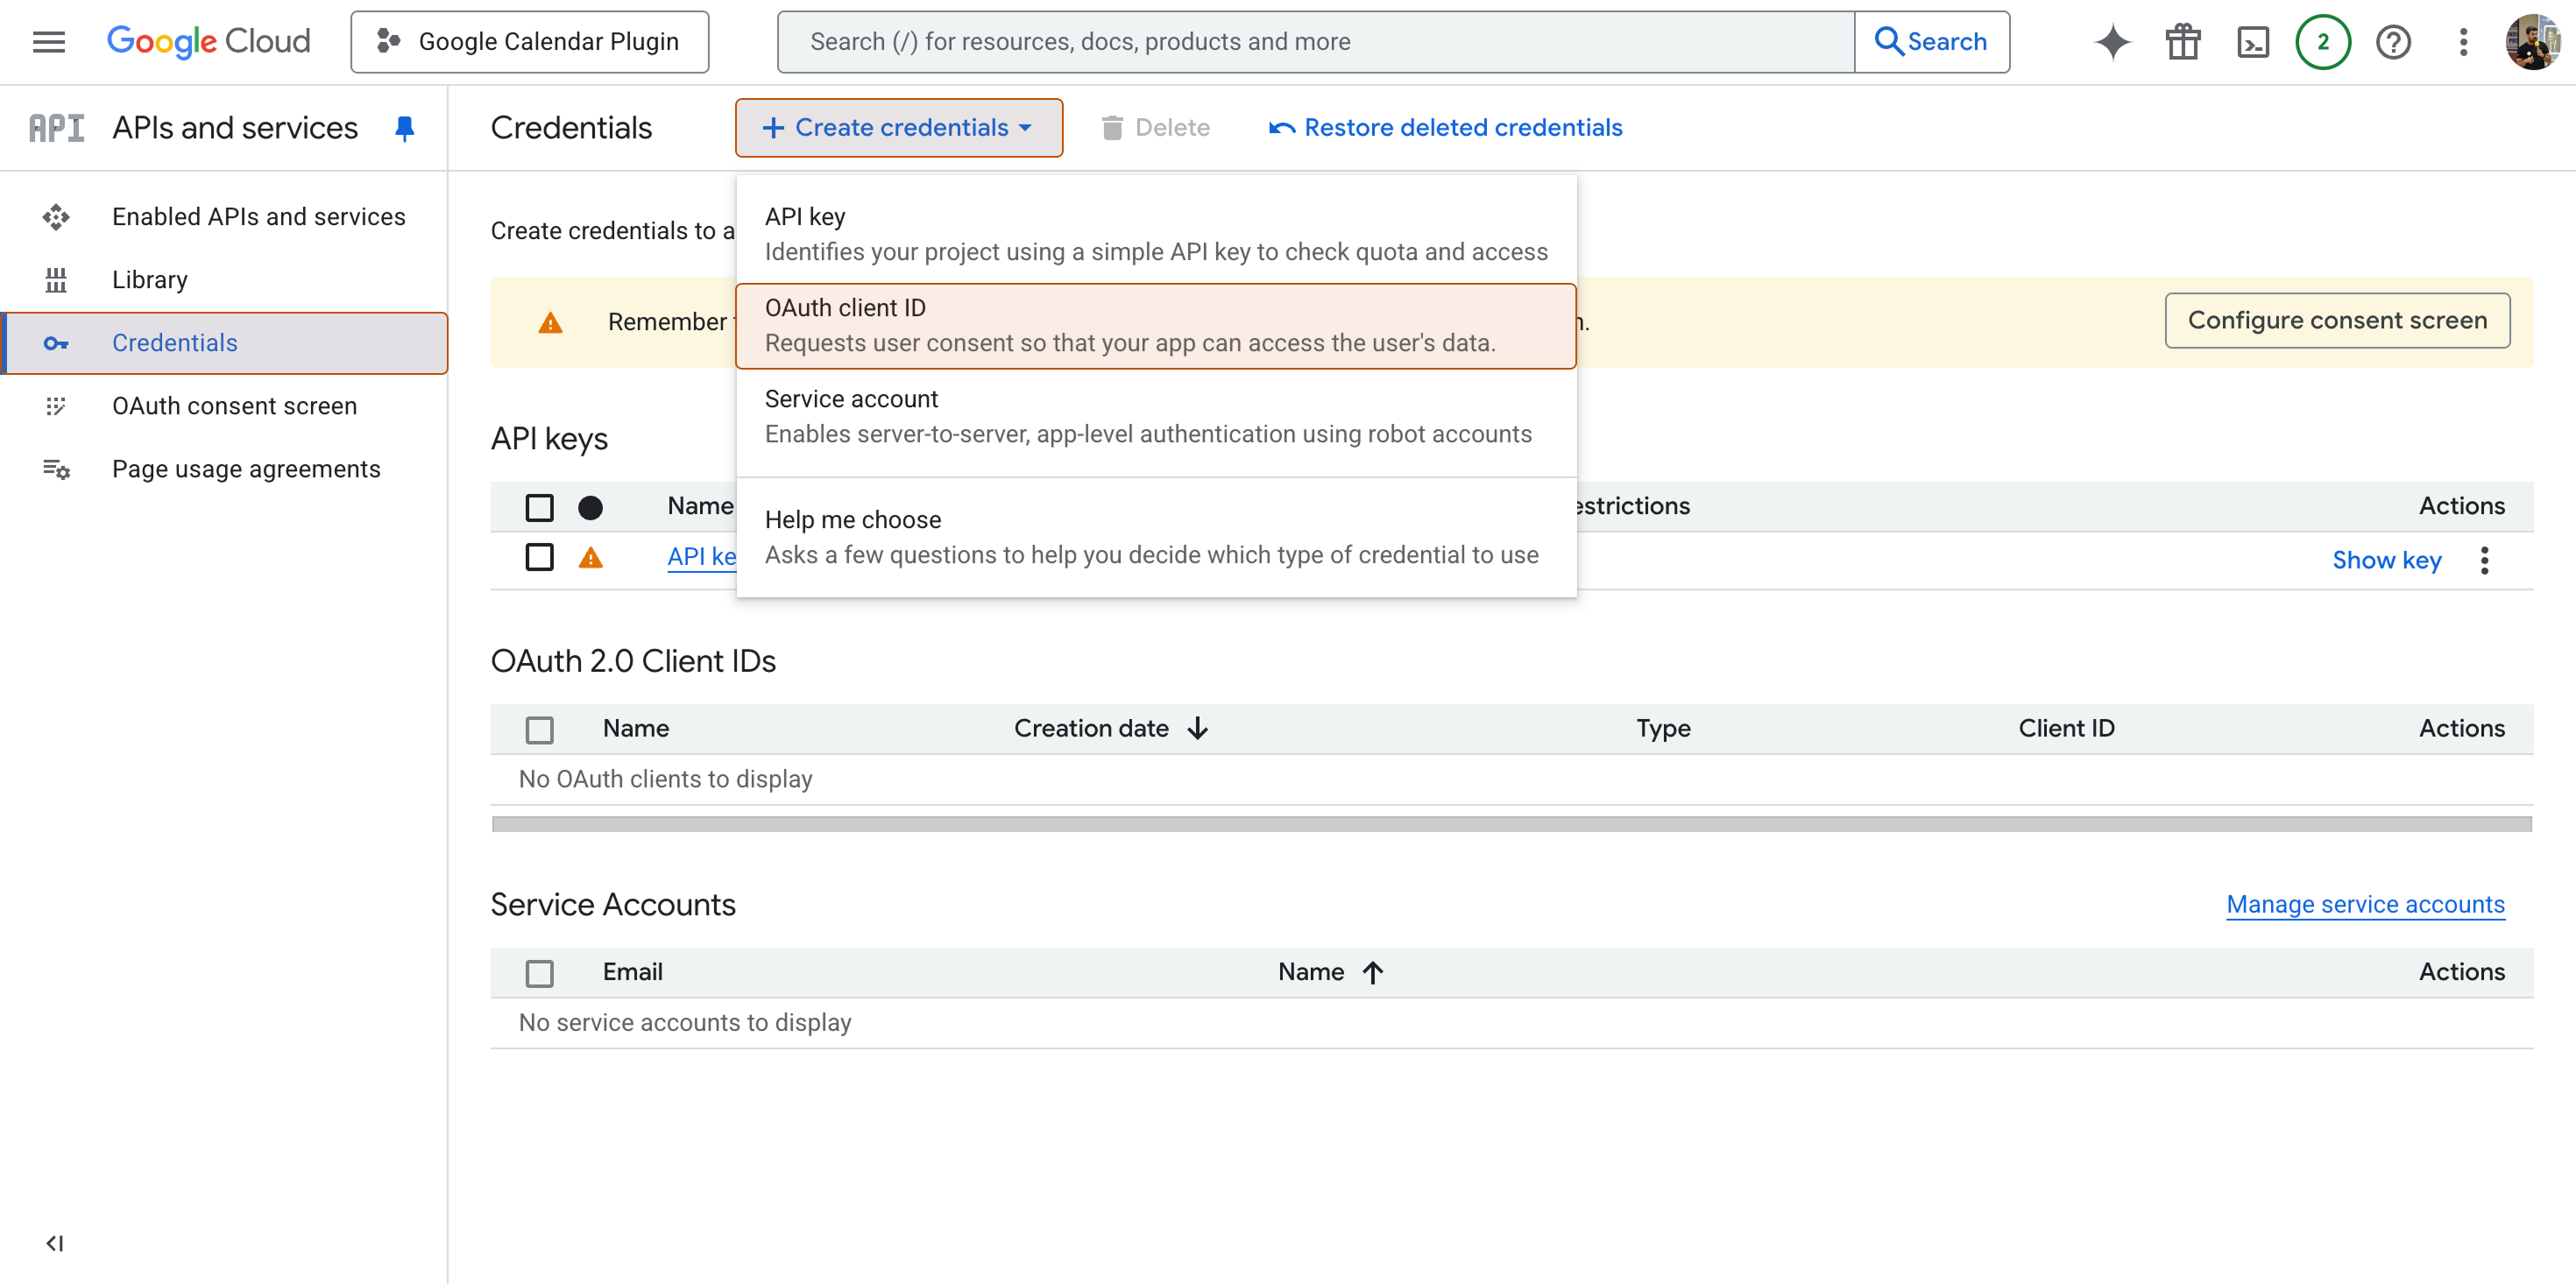
Task: Unpin APIs and services with pin icon
Action: 404,128
